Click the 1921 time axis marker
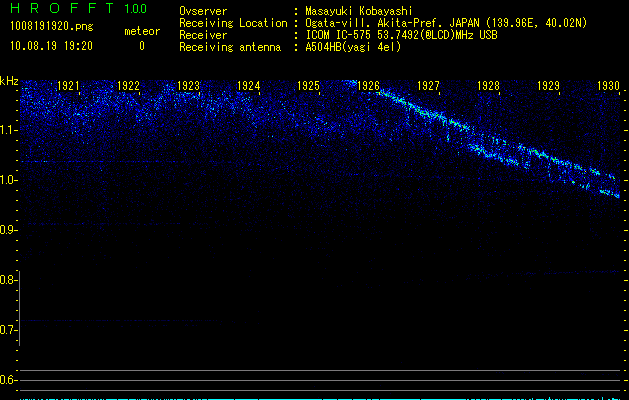The width and height of the screenshot is (629, 400). click(68, 86)
